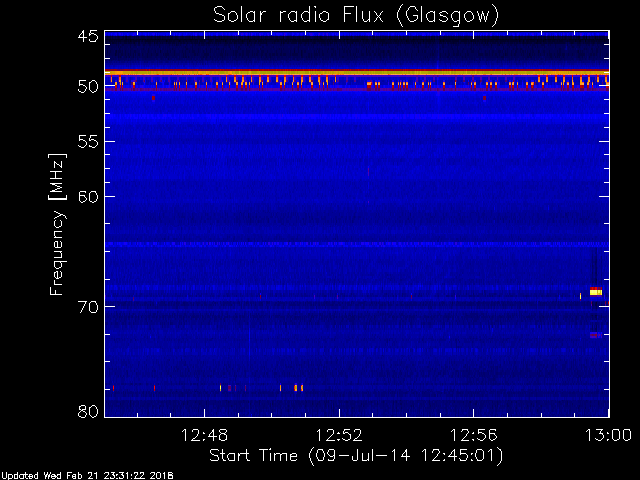The image size is (640, 480).
Task: Click the "Start Time (09-Jul-14 12:45:01)" label
Action: coord(356,455)
